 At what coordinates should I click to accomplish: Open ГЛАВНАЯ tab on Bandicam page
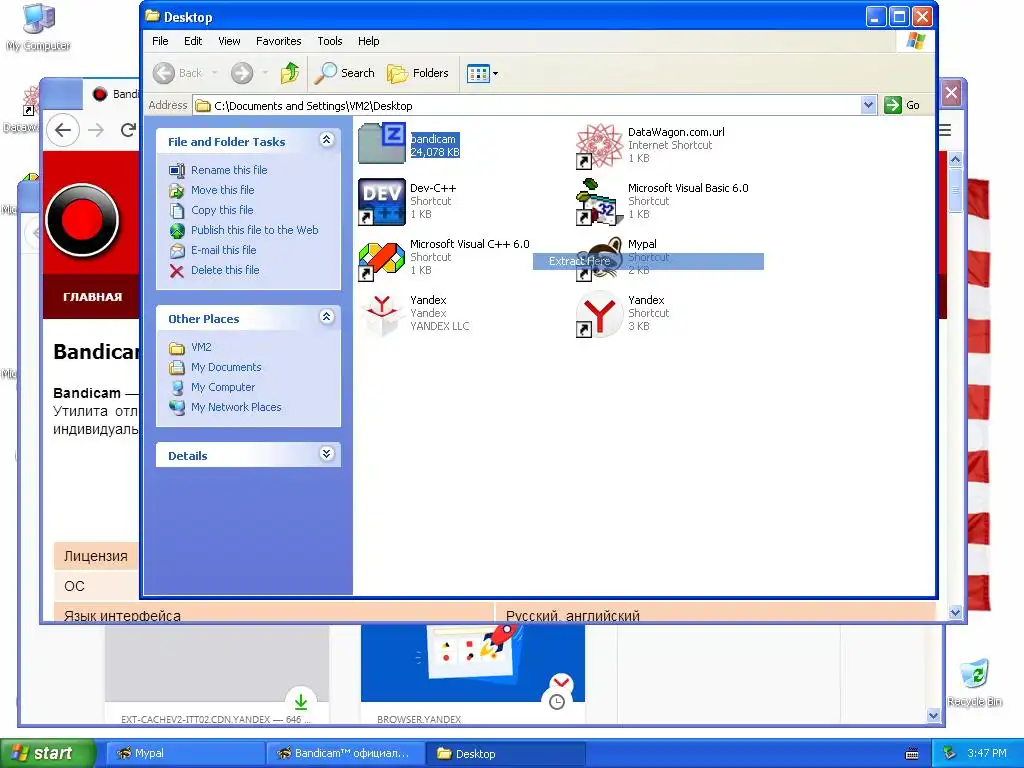[x=92, y=296]
